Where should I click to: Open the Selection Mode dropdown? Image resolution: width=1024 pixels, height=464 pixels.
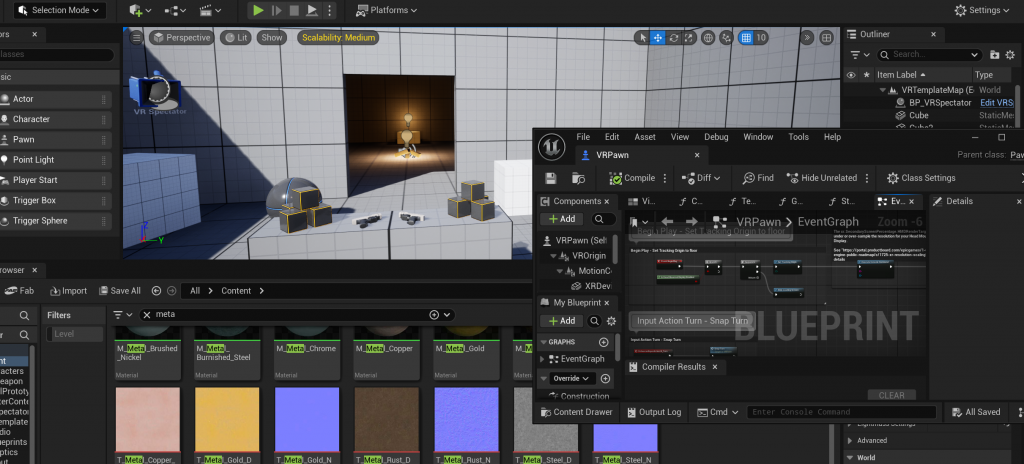(x=59, y=10)
